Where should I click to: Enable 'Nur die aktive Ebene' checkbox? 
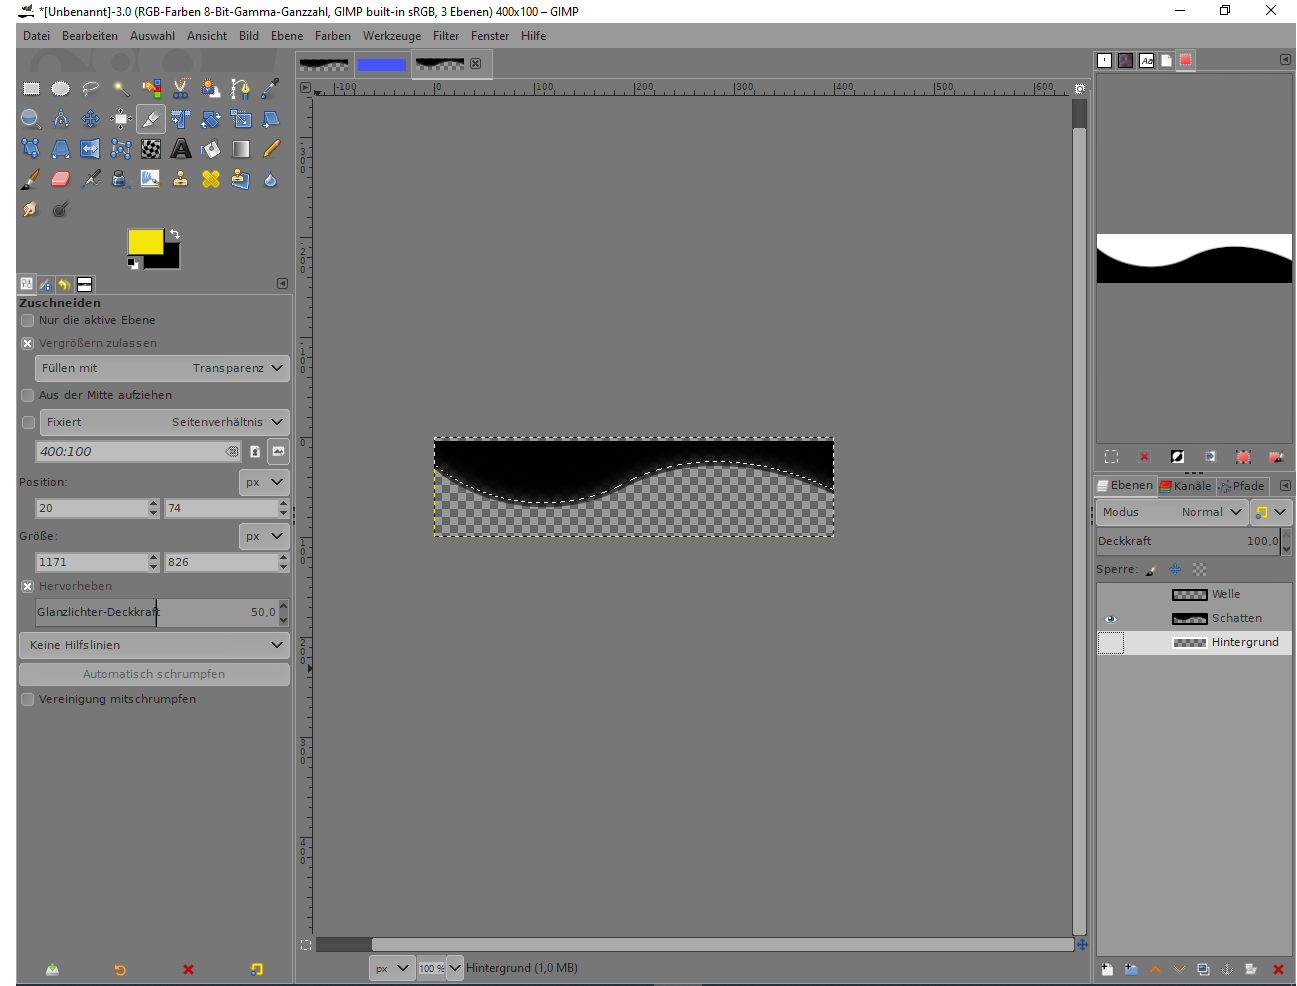point(28,321)
